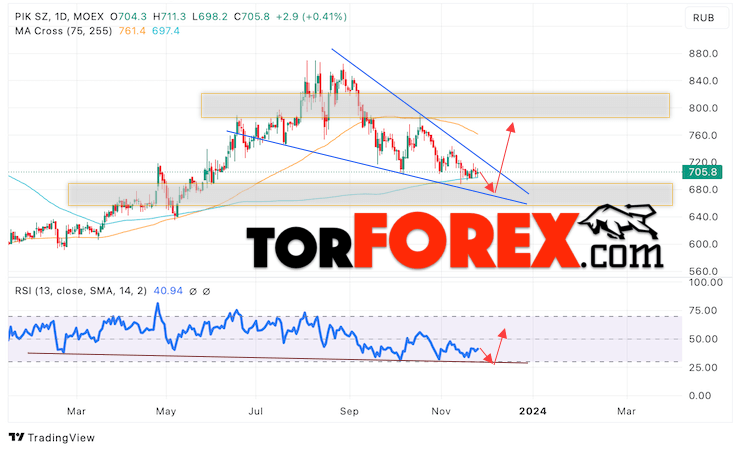Viewport: 741px width, 452px height.
Task: Click the 640.0 price axis label
Action: click(x=703, y=217)
